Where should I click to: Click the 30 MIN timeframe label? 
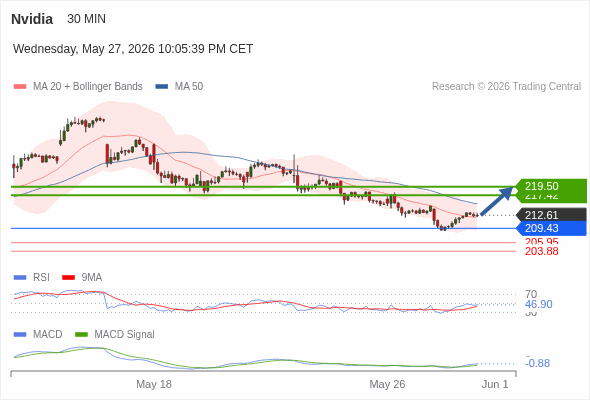point(87,19)
